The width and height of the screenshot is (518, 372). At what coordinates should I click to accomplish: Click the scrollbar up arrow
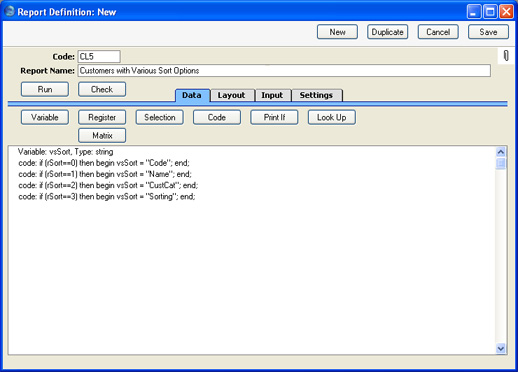coord(501,152)
